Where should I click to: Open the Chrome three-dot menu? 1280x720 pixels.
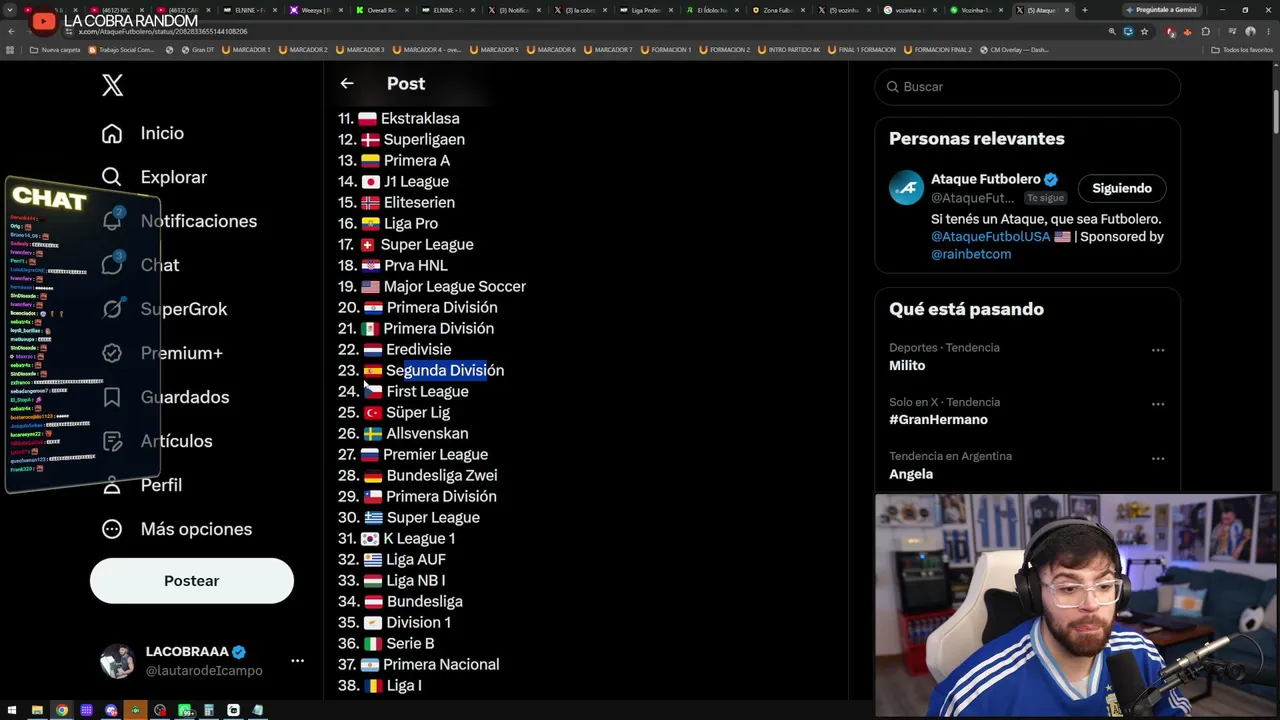[1268, 31]
